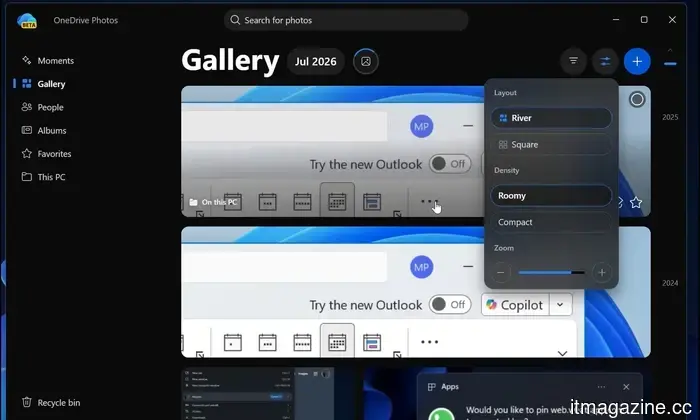Jump to 2024 on the timeline
Screen dimensions: 700x420
670,283
